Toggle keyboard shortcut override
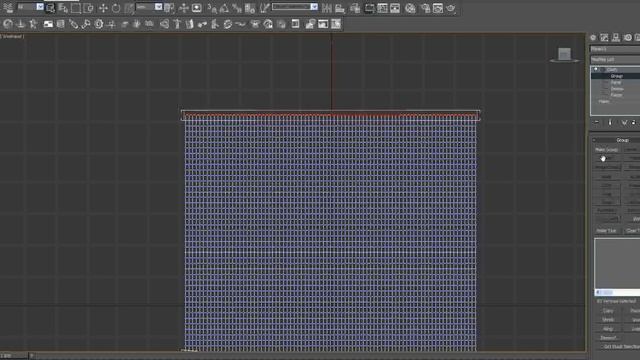Image resolution: width=640 pixels, height=360 pixels. click(x=197, y=8)
